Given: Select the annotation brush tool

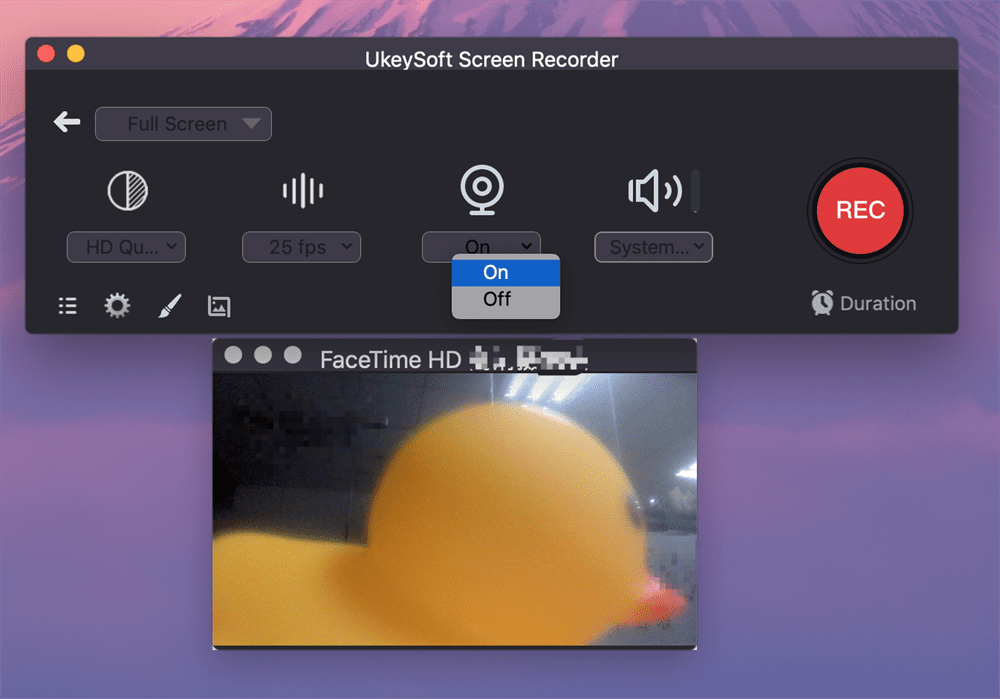Looking at the screenshot, I should pos(168,305).
